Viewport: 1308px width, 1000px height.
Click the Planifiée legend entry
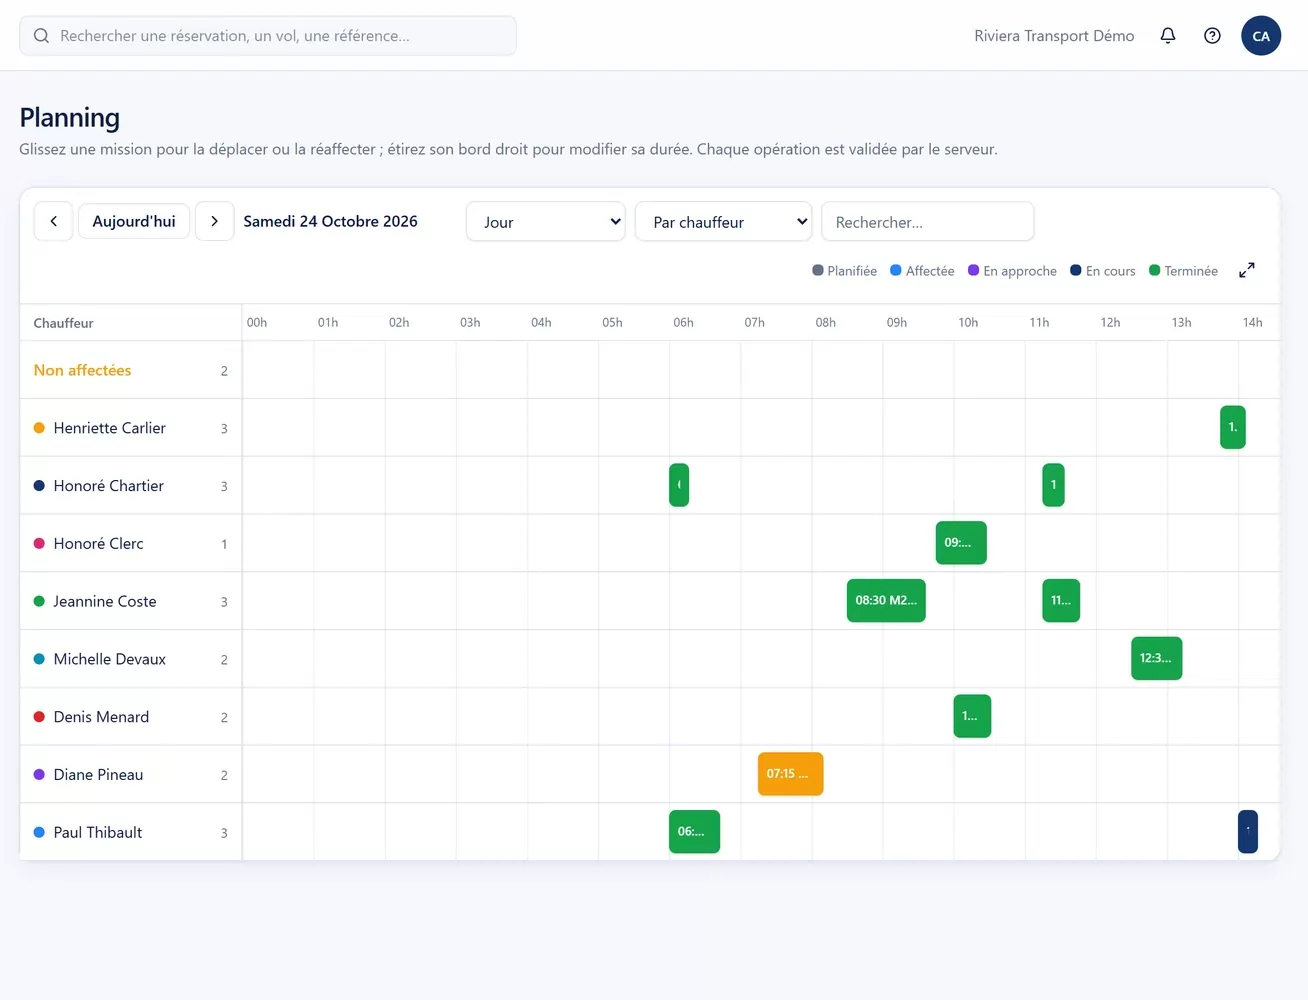(845, 271)
